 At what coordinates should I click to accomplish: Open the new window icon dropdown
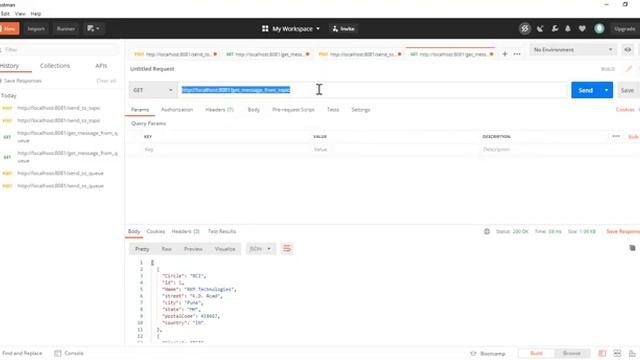[x=93, y=29]
